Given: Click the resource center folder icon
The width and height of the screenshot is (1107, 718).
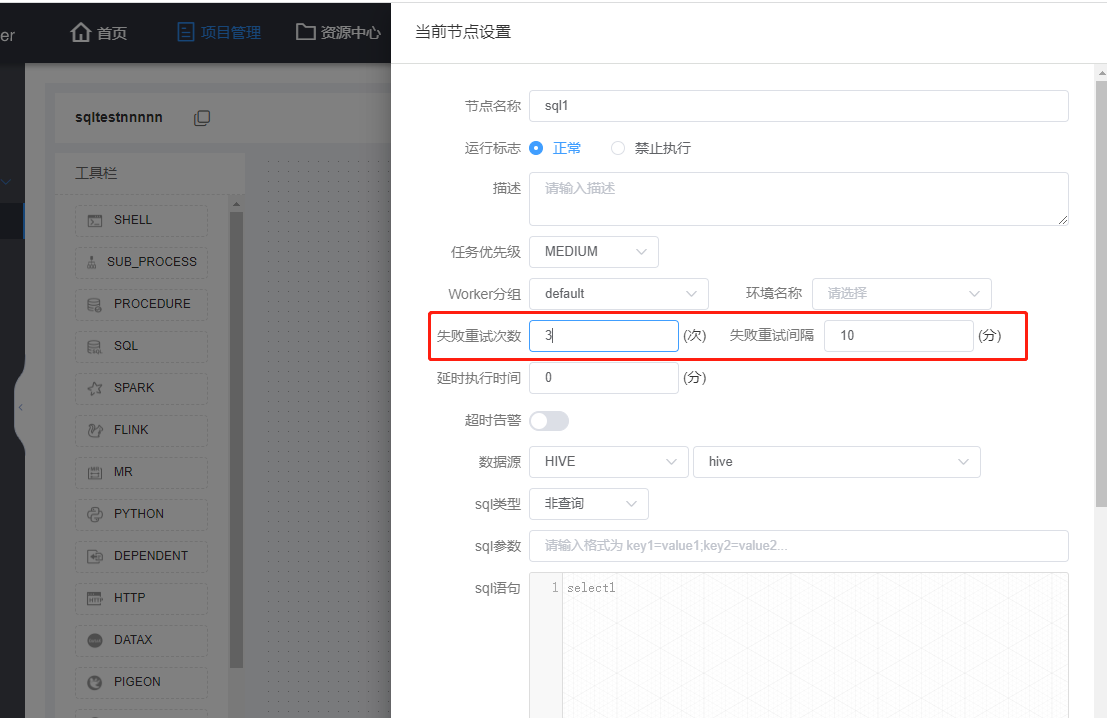Looking at the screenshot, I should click(306, 32).
